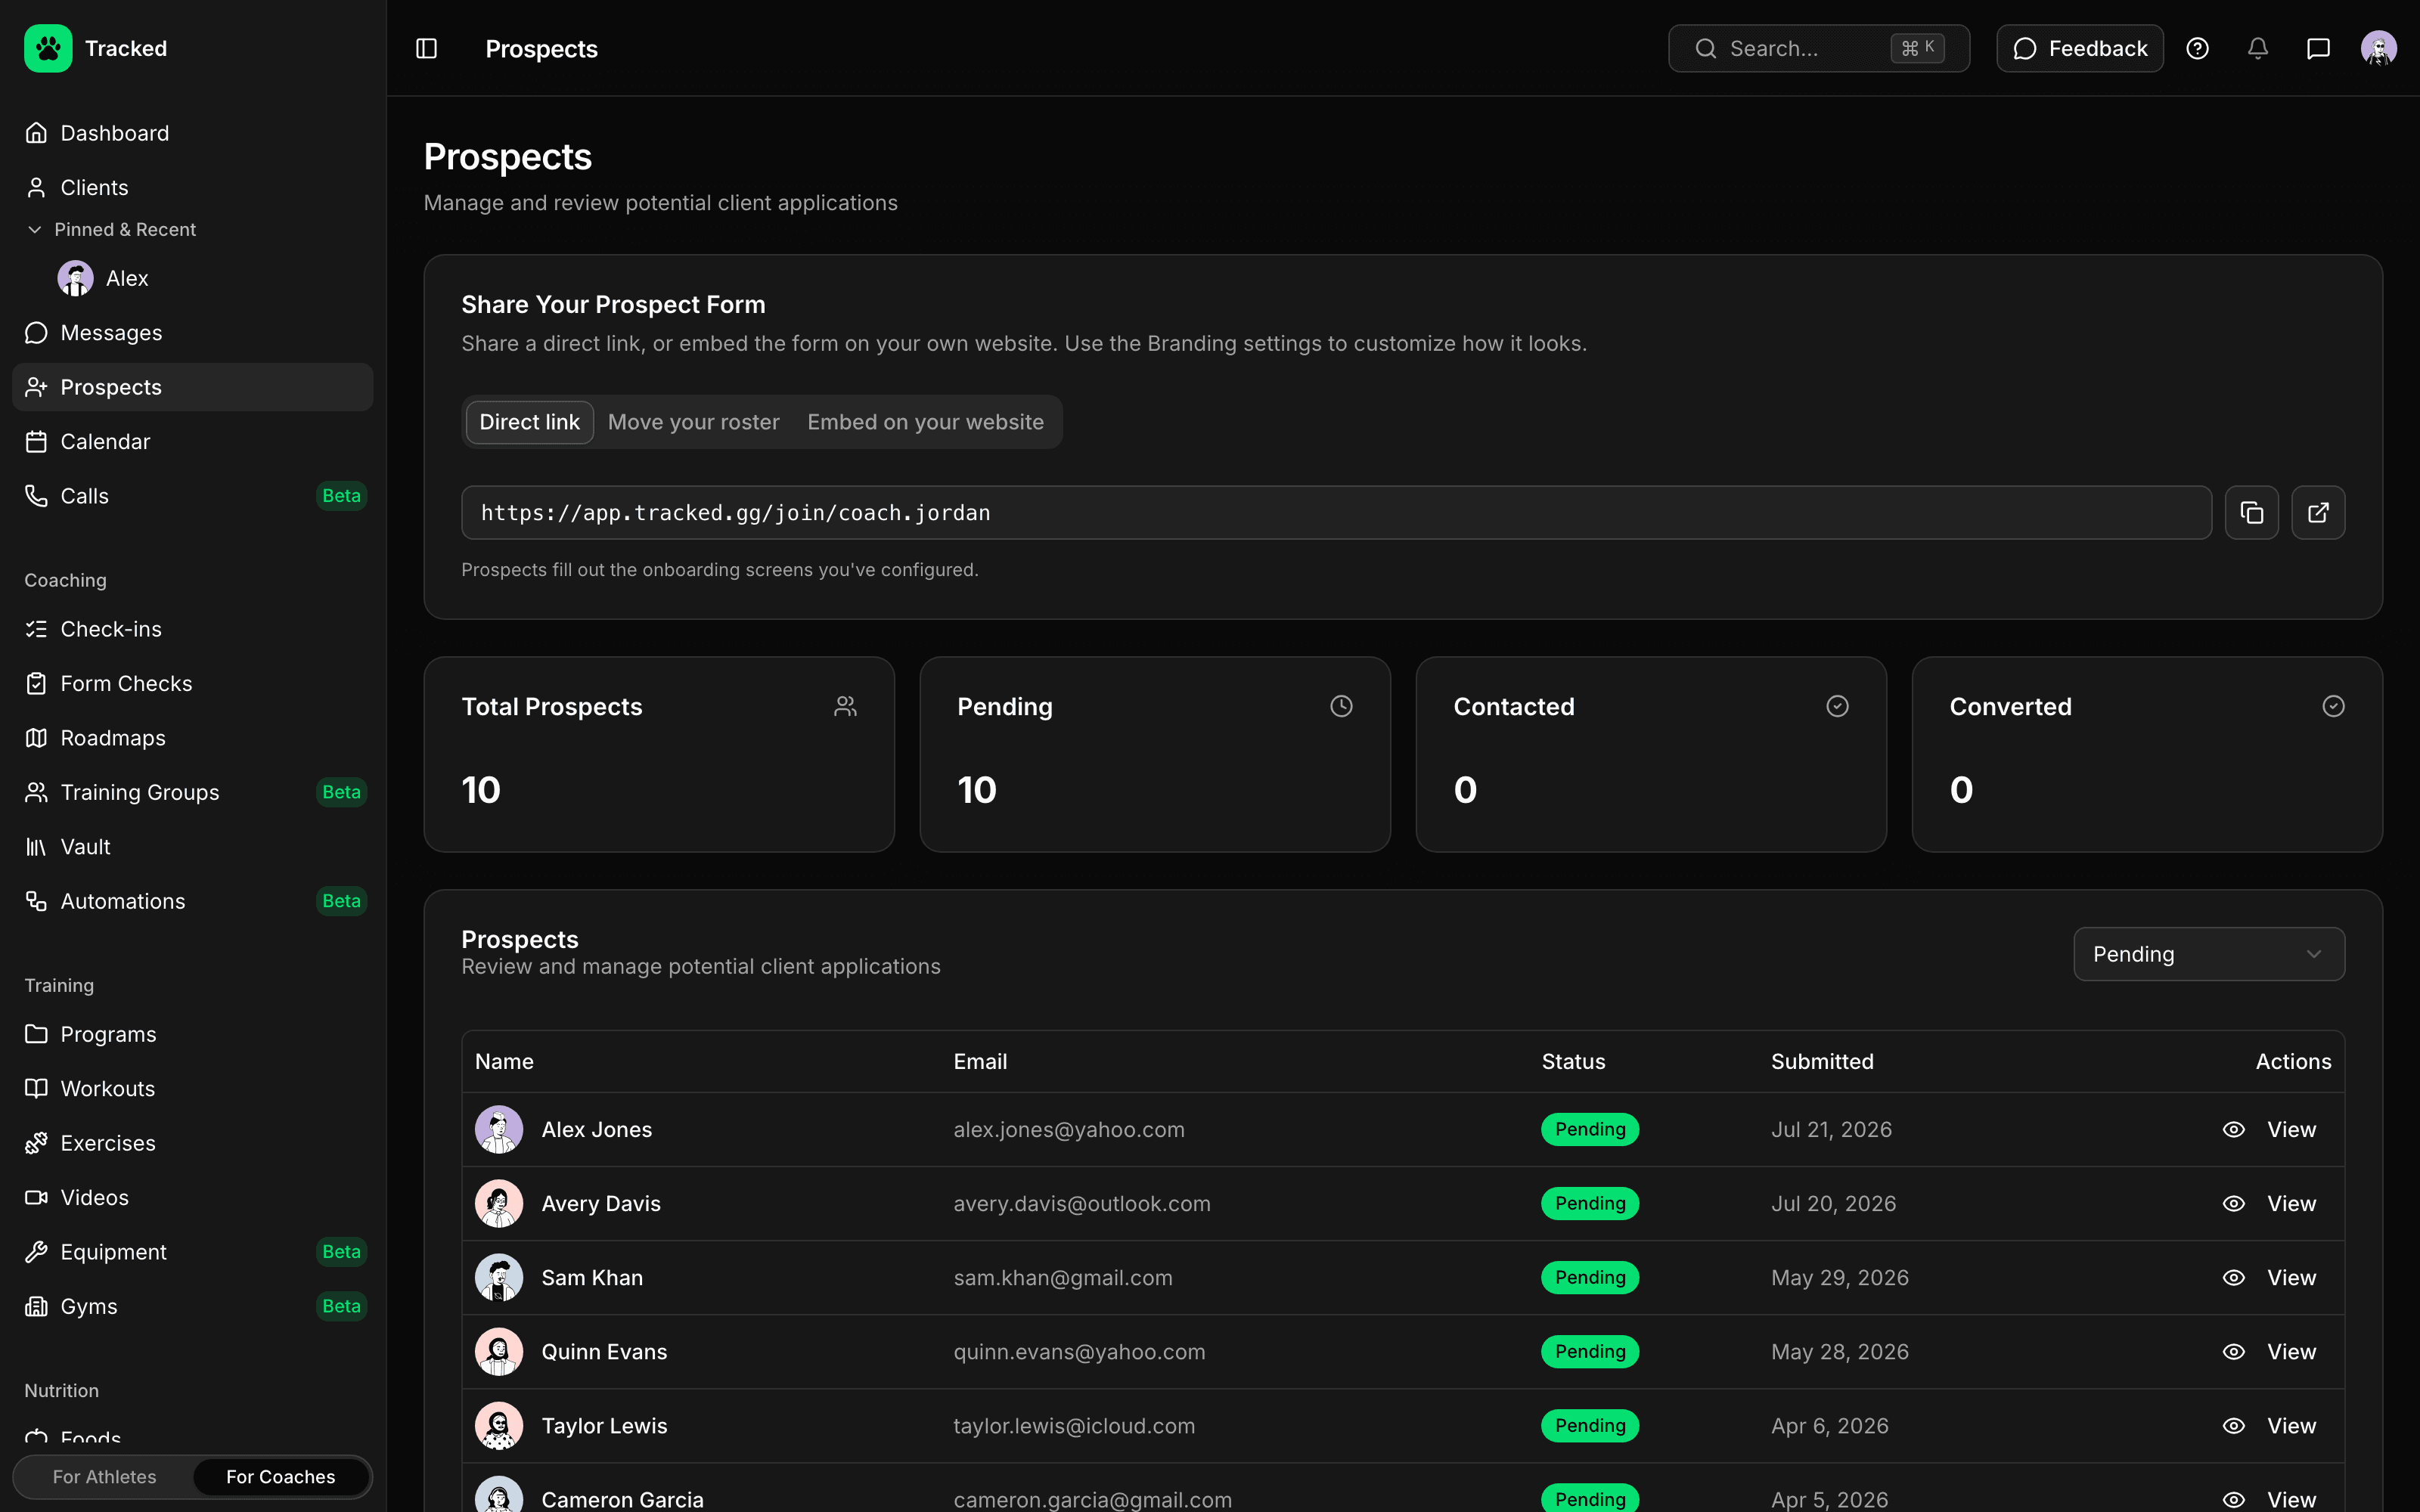Click the Converted stats card
The width and height of the screenshot is (2420, 1512).
pos(2147,755)
